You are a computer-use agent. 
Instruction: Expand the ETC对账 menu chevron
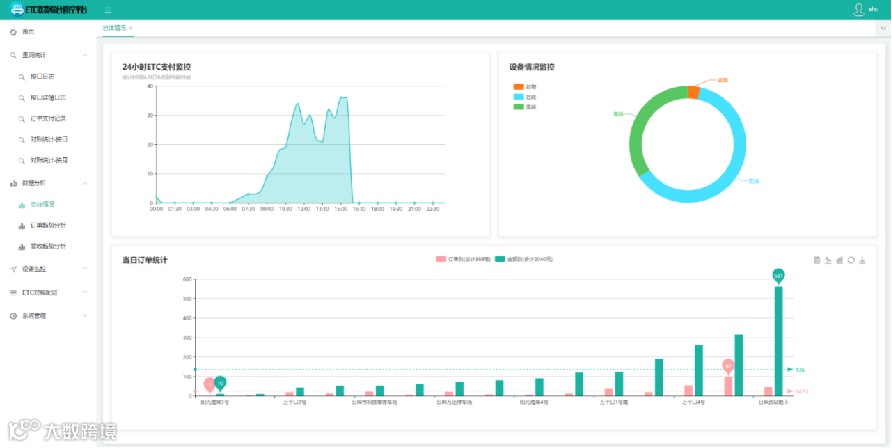pyautogui.click(x=85, y=292)
